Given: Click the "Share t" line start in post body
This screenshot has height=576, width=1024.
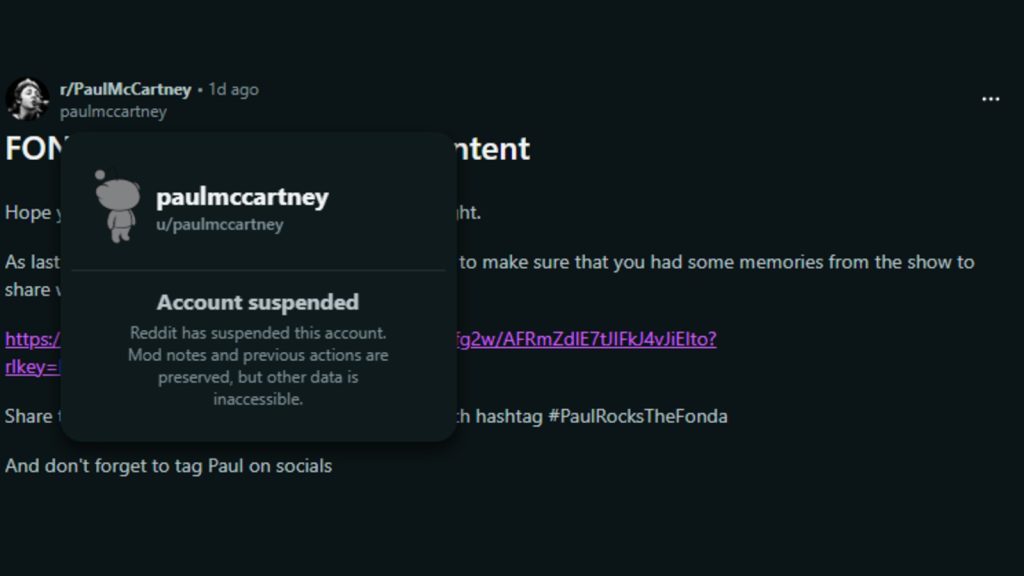Looking at the screenshot, I should (x=28, y=416).
